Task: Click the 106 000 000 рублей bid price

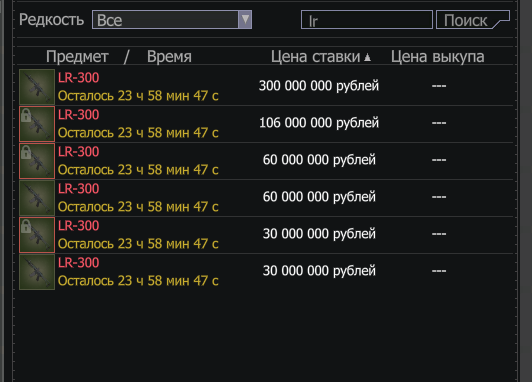Action: pyautogui.click(x=319, y=123)
